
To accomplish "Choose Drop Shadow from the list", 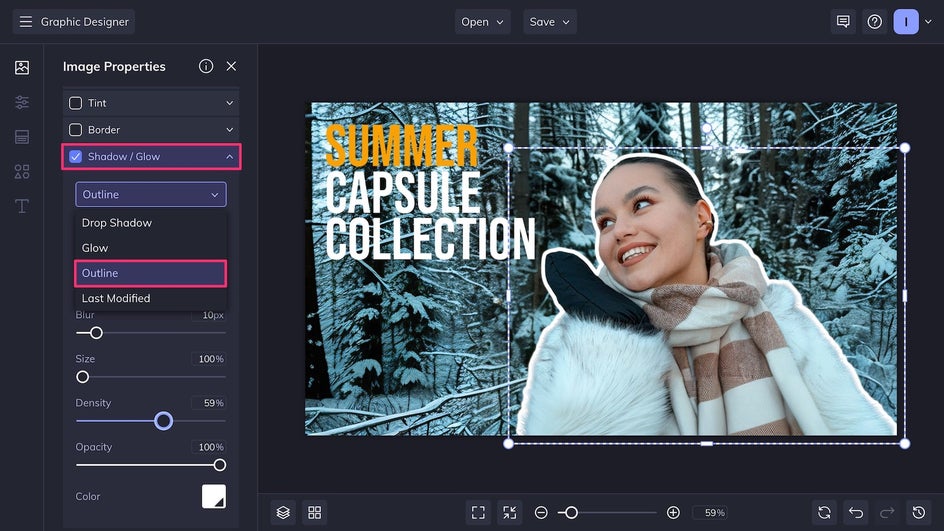I will pos(151,223).
